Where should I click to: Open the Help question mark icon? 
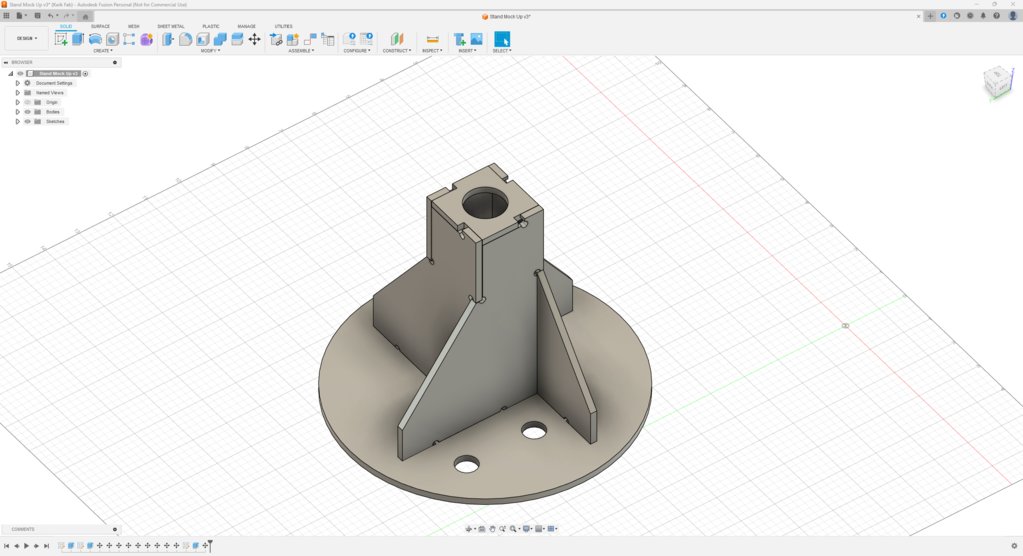pos(996,16)
